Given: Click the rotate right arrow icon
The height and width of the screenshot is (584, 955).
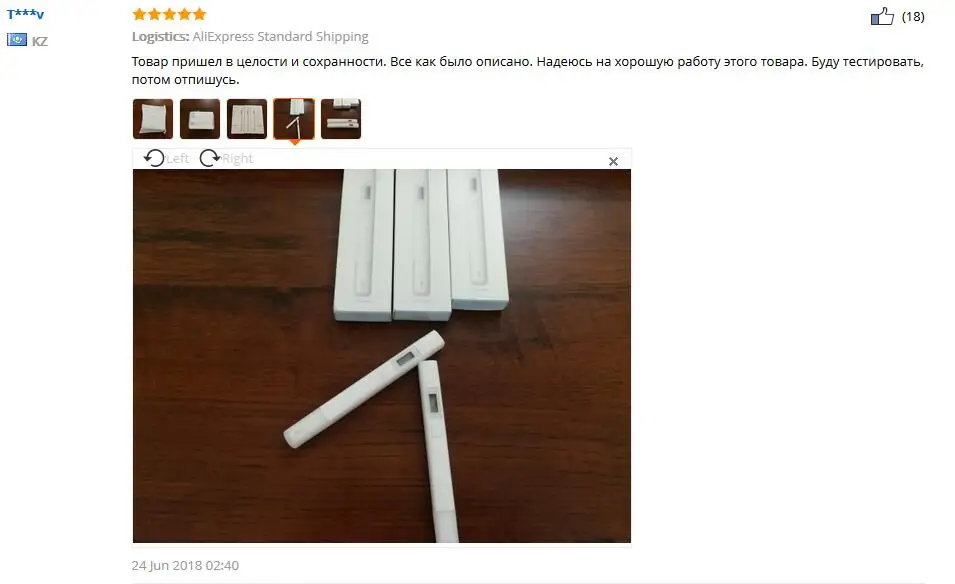Looking at the screenshot, I should pos(210,158).
